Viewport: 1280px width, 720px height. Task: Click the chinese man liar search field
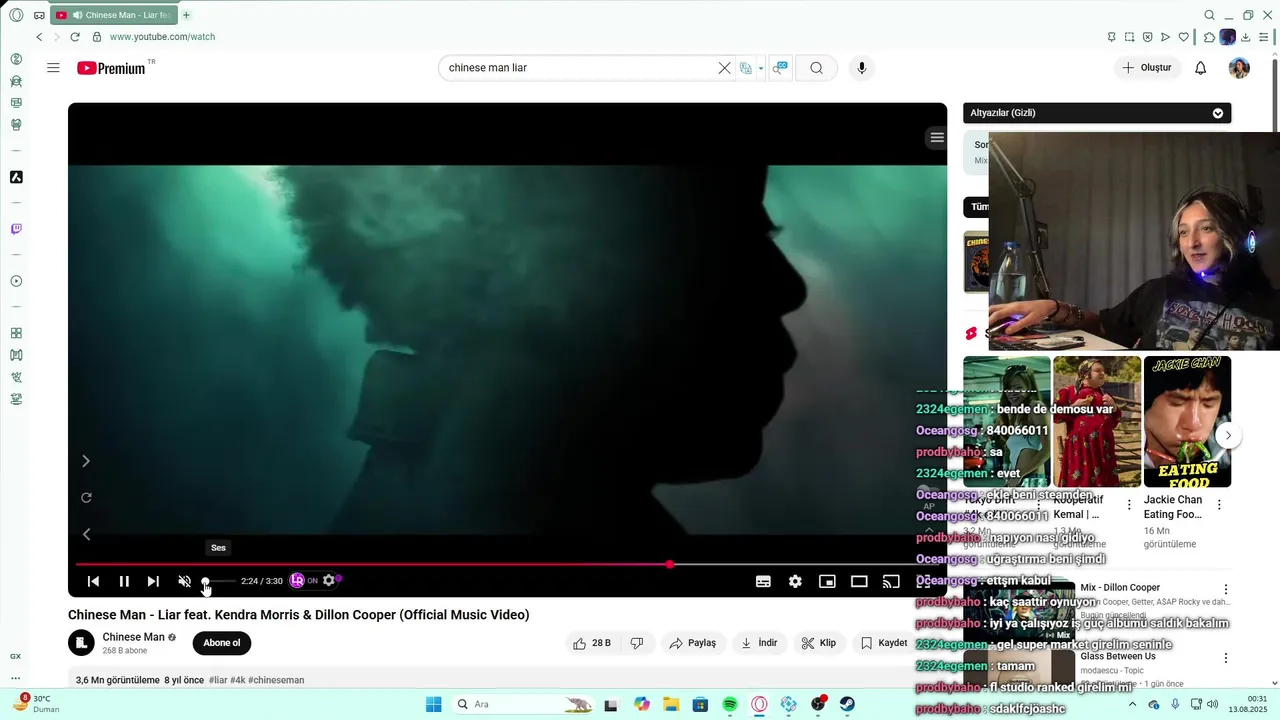[x=580, y=68]
